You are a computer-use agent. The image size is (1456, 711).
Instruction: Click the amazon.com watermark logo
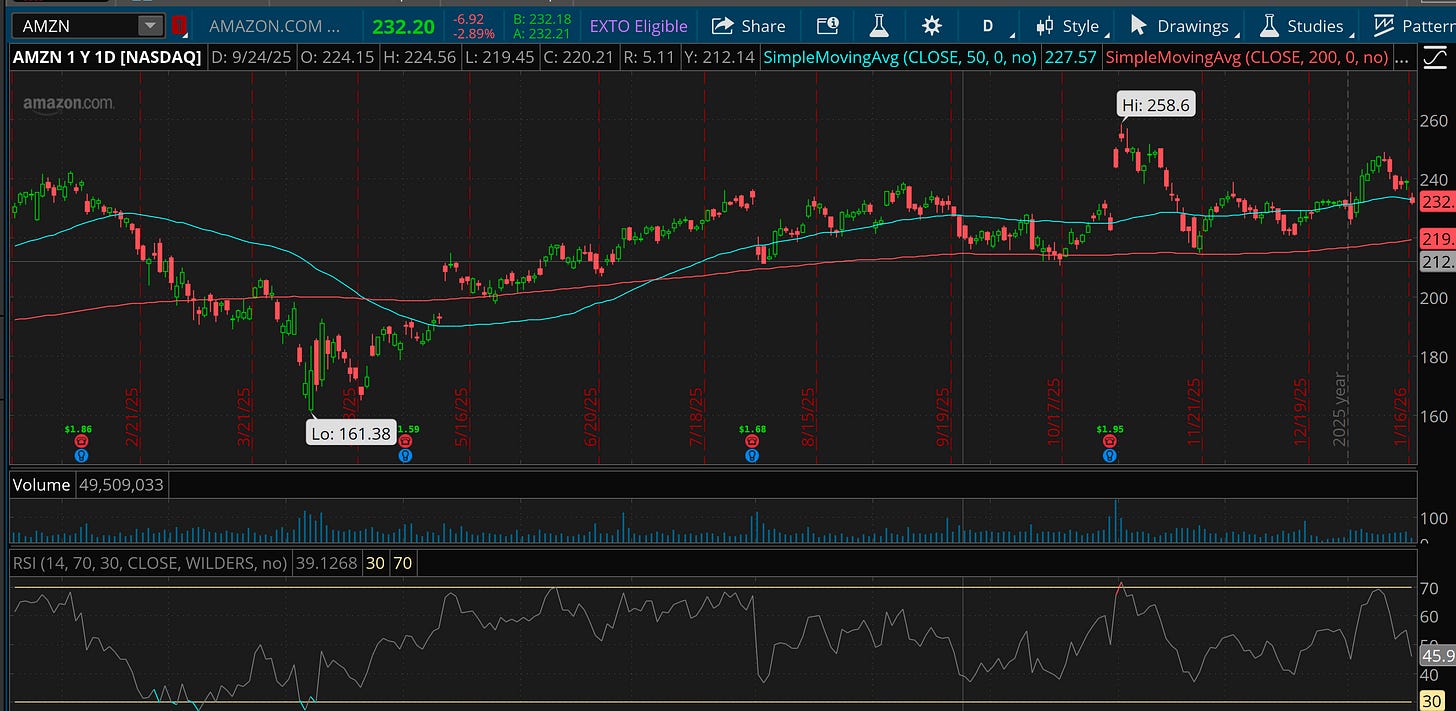click(x=68, y=103)
